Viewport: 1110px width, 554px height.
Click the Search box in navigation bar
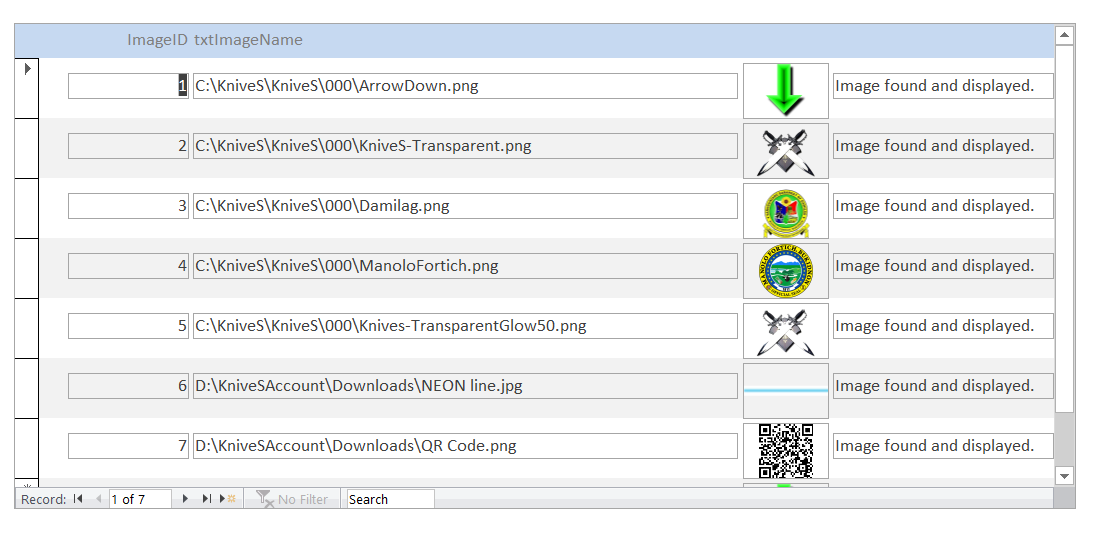(390, 499)
